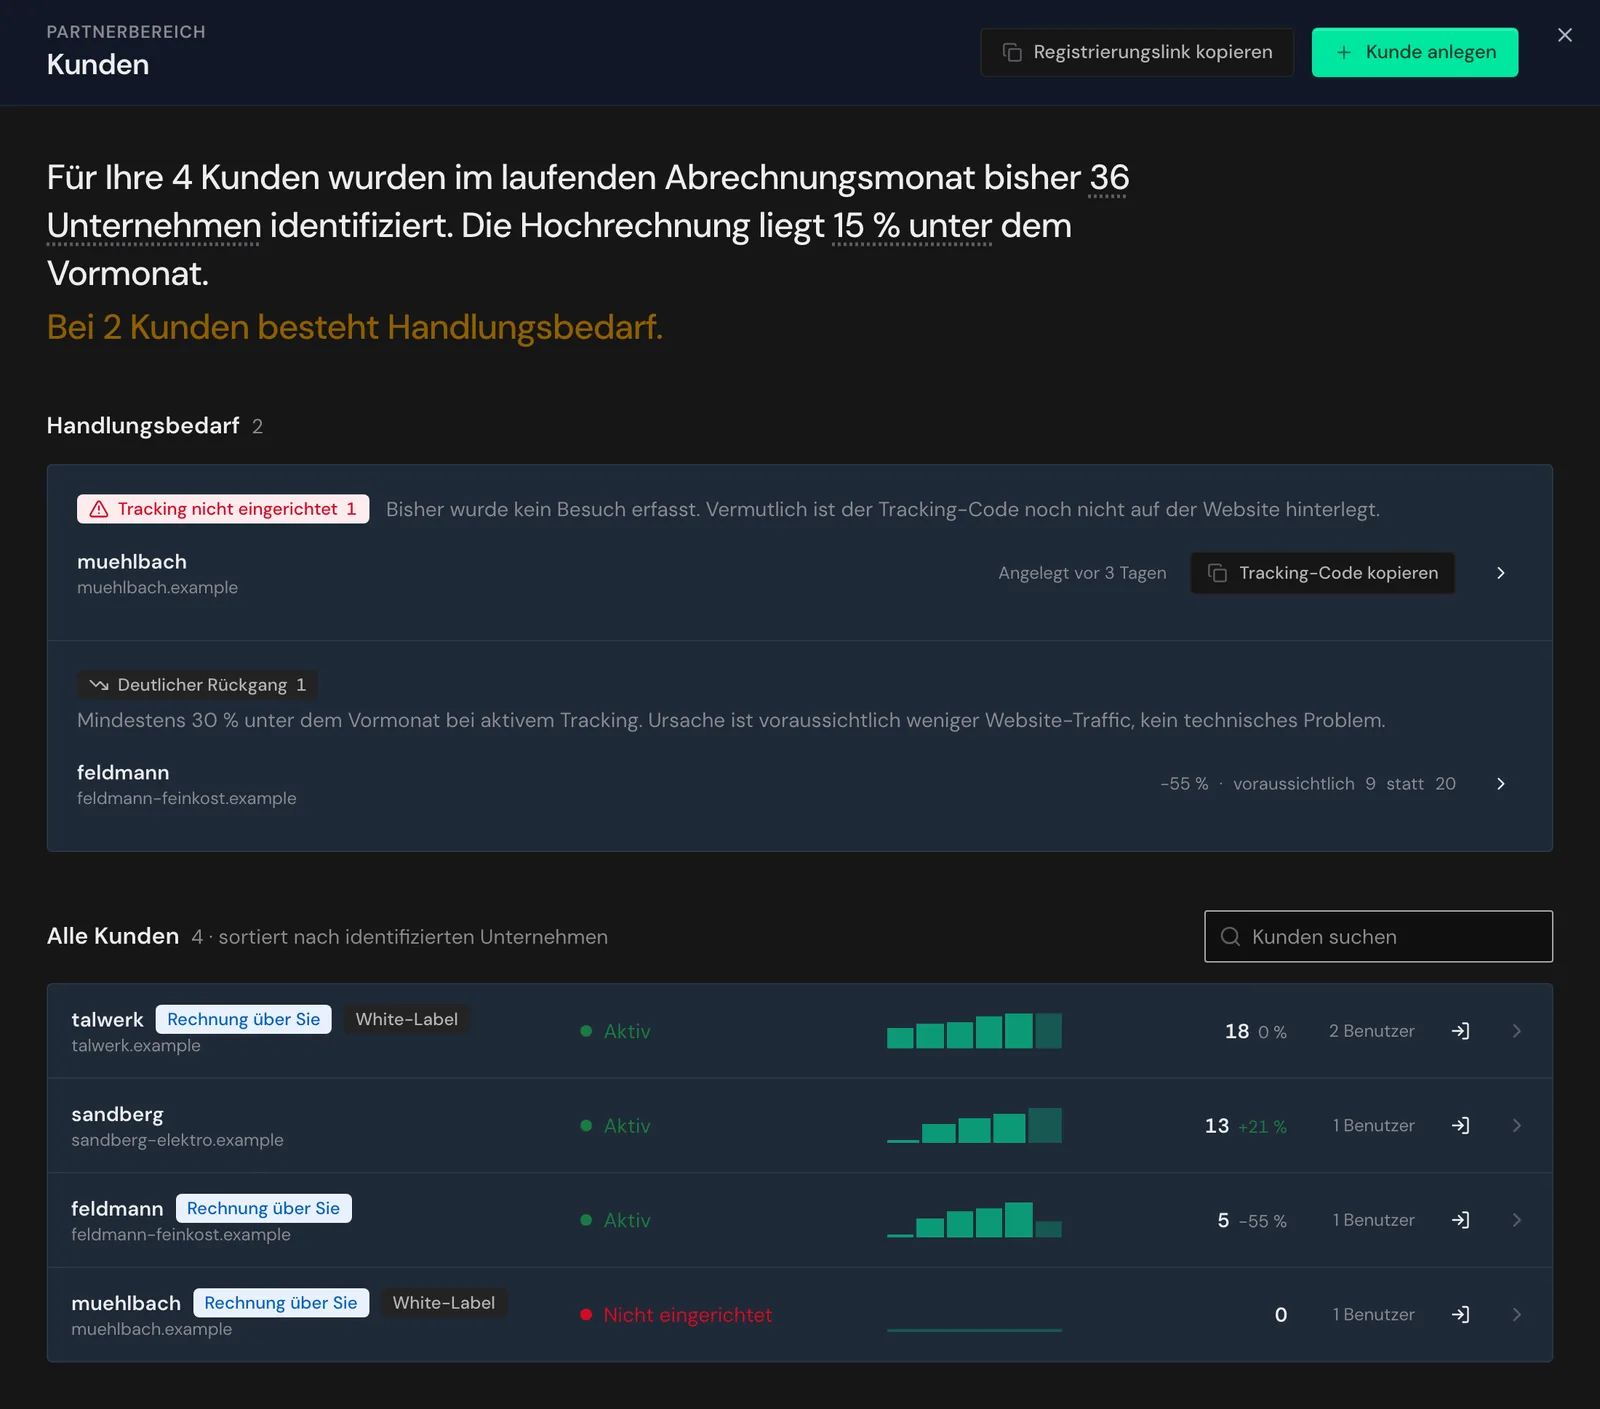This screenshot has width=1600, height=1409.
Task: Click talwerk.example domain text
Action: (x=136, y=1046)
